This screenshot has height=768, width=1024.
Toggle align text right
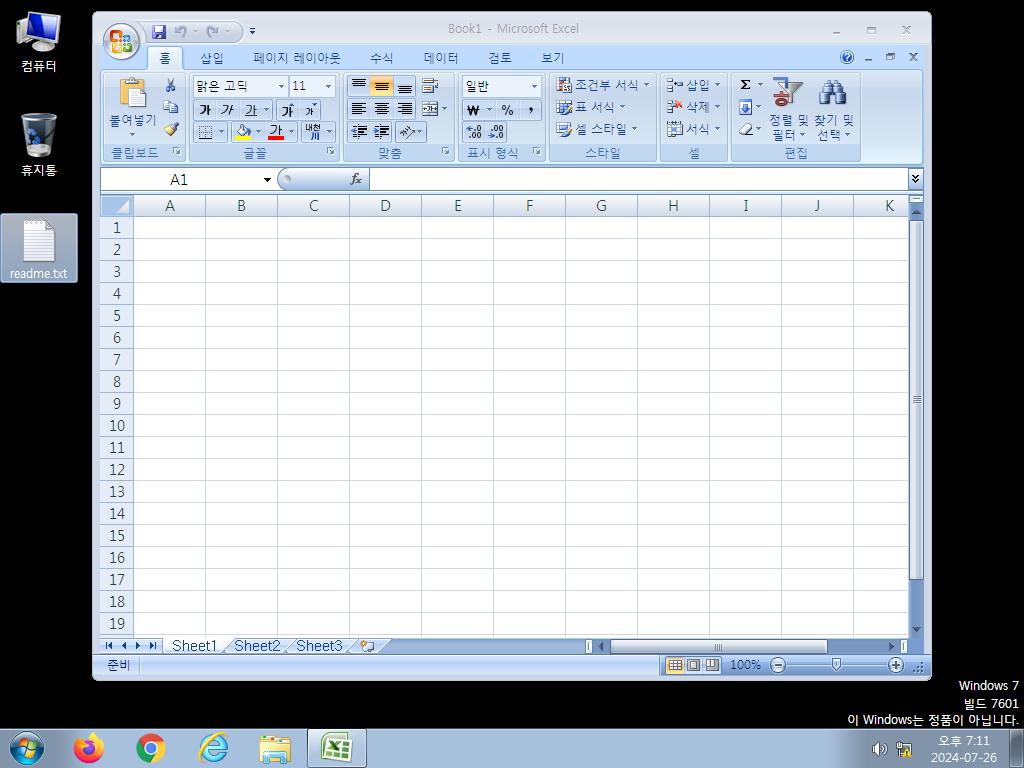click(405, 109)
